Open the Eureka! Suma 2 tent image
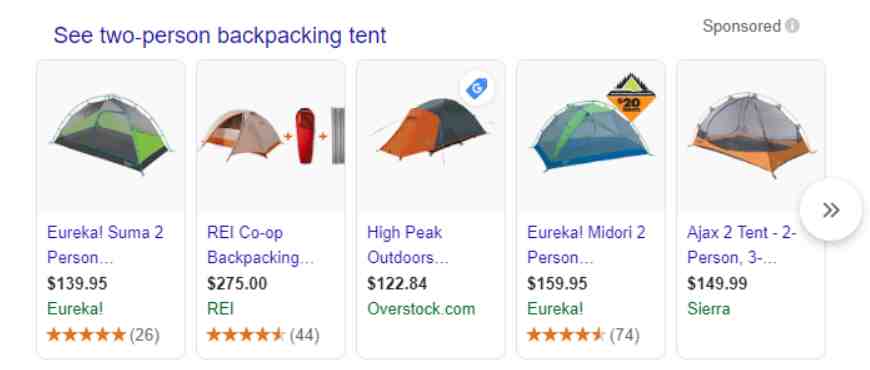This screenshot has height=370, width=870. pos(111,135)
